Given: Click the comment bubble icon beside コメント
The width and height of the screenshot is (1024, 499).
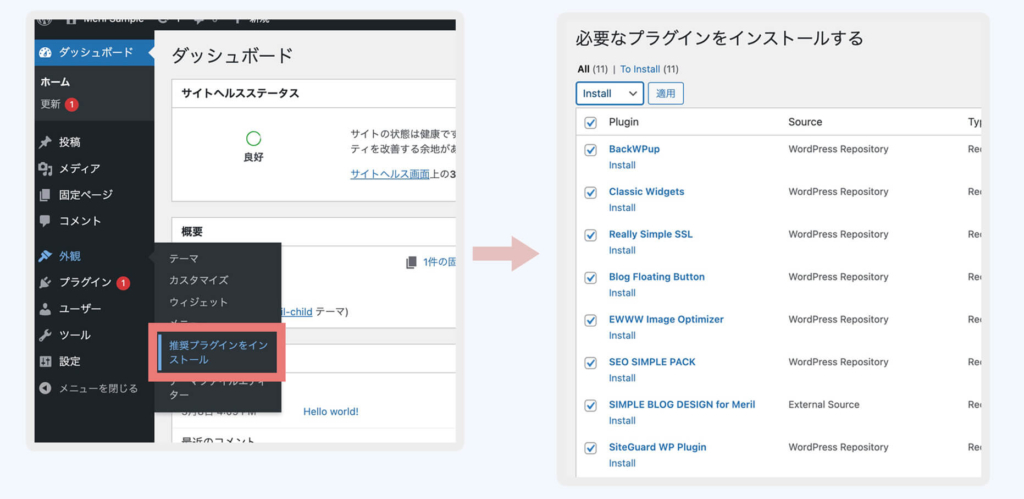Looking at the screenshot, I should [x=45, y=221].
